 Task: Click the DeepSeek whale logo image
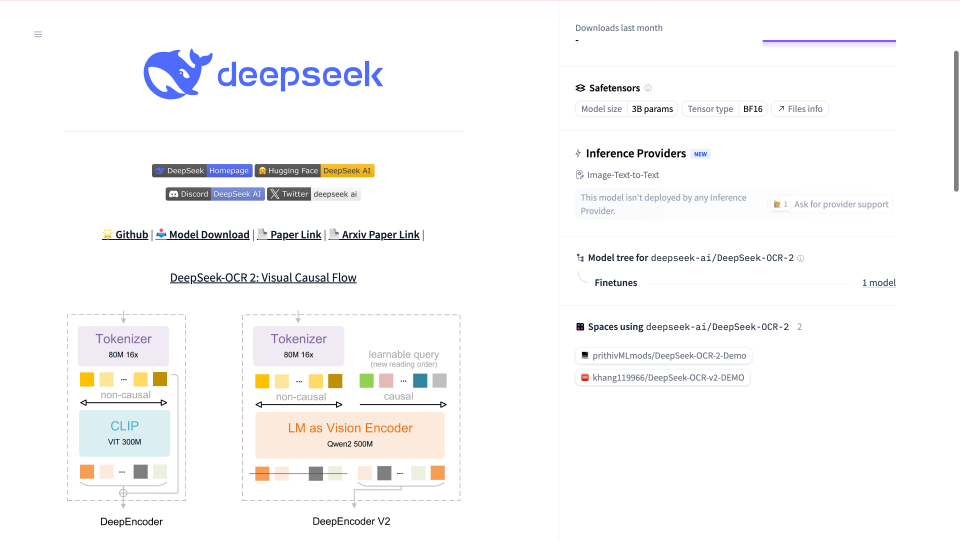[263, 74]
